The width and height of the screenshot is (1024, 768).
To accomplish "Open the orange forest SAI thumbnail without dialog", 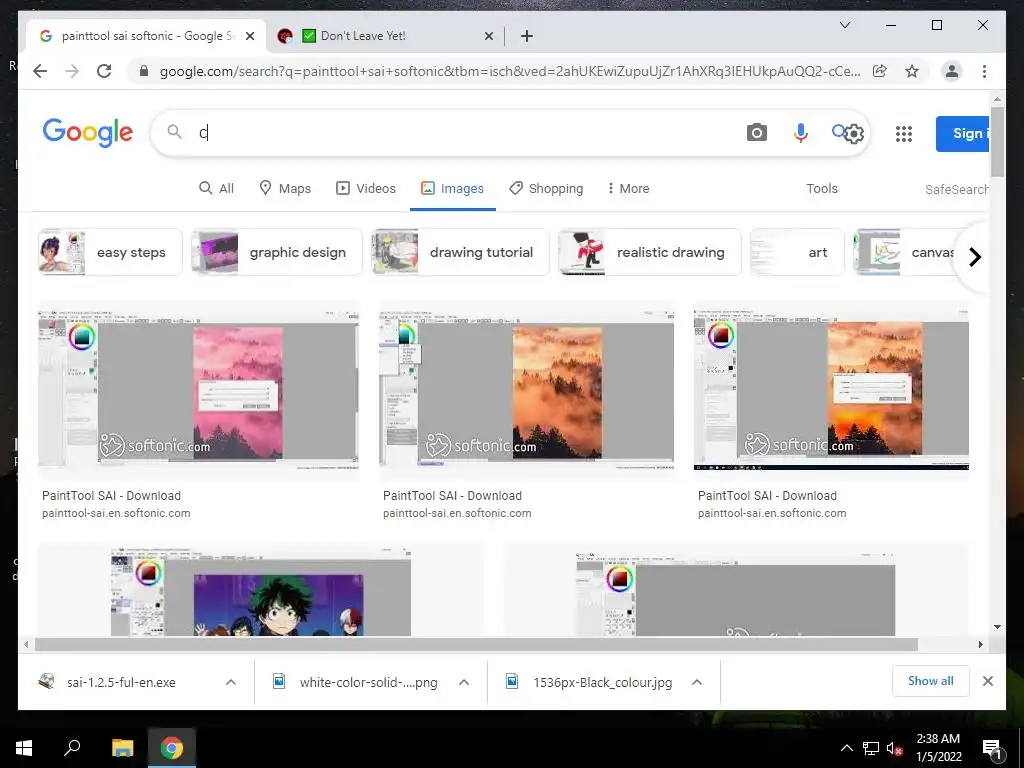I will [526, 391].
